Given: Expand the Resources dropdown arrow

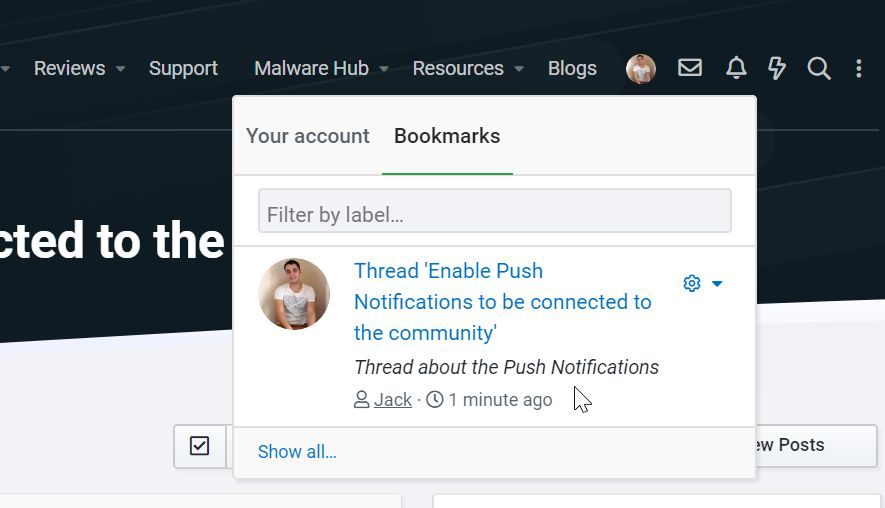Looking at the screenshot, I should (519, 69).
